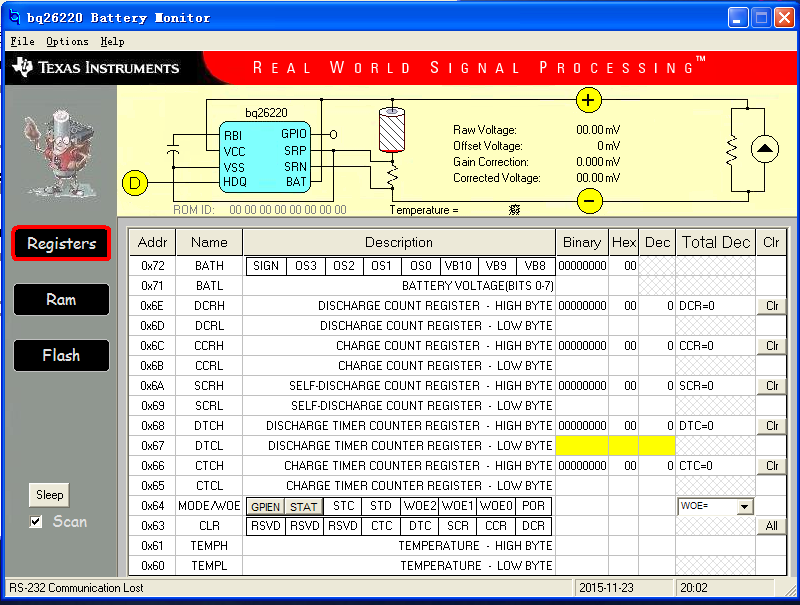Click the Offset Voltage value 0 mV
This screenshot has height=605, width=800.
coord(609,146)
